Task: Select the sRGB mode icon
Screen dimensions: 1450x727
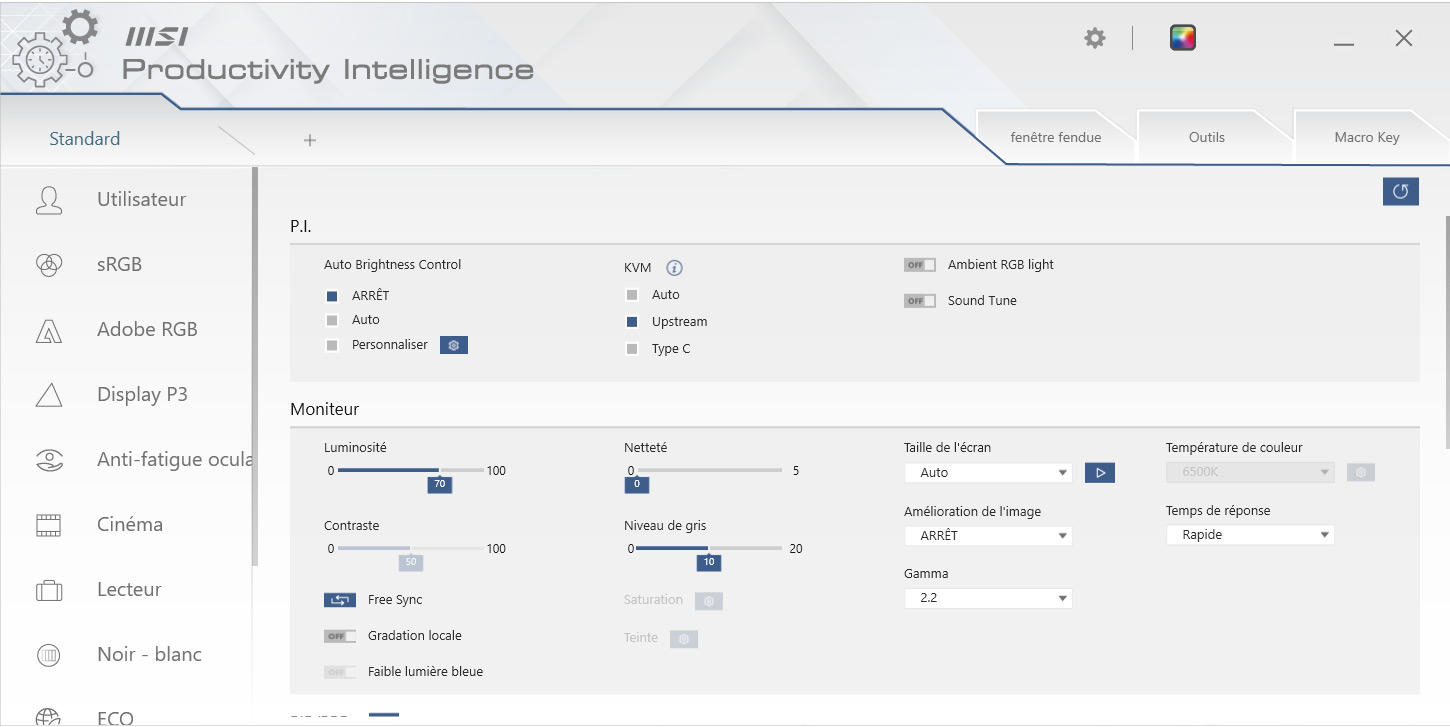Action: [x=49, y=265]
